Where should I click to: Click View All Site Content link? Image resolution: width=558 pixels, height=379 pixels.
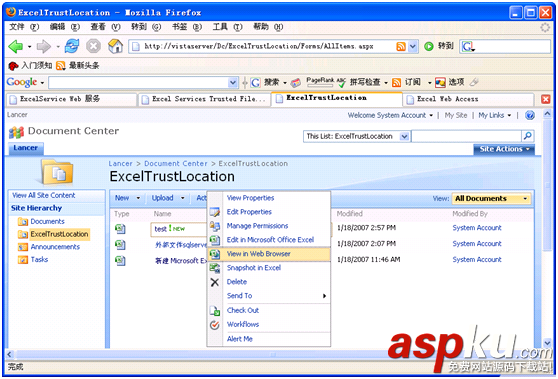pos(43,195)
